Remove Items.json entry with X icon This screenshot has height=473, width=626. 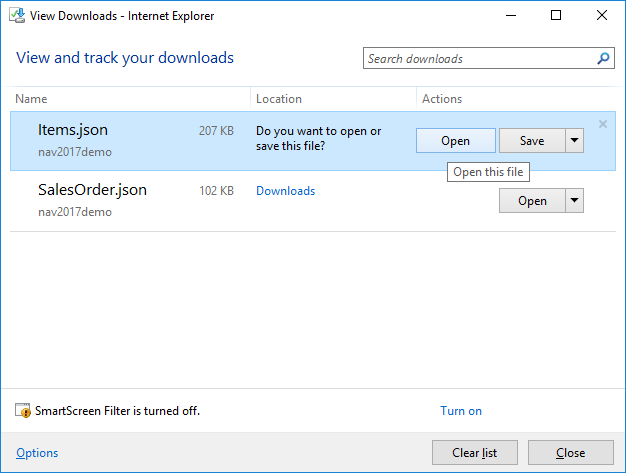(x=603, y=124)
